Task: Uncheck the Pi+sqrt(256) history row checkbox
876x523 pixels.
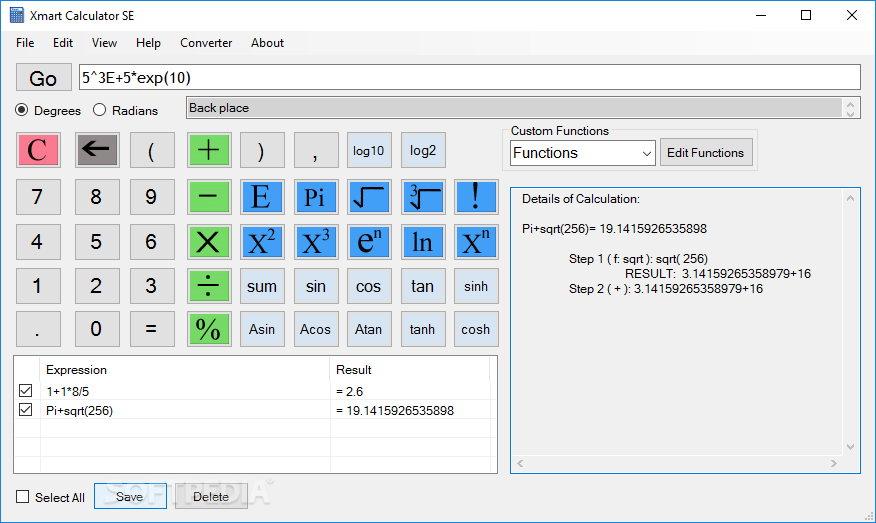Action: [x=25, y=410]
